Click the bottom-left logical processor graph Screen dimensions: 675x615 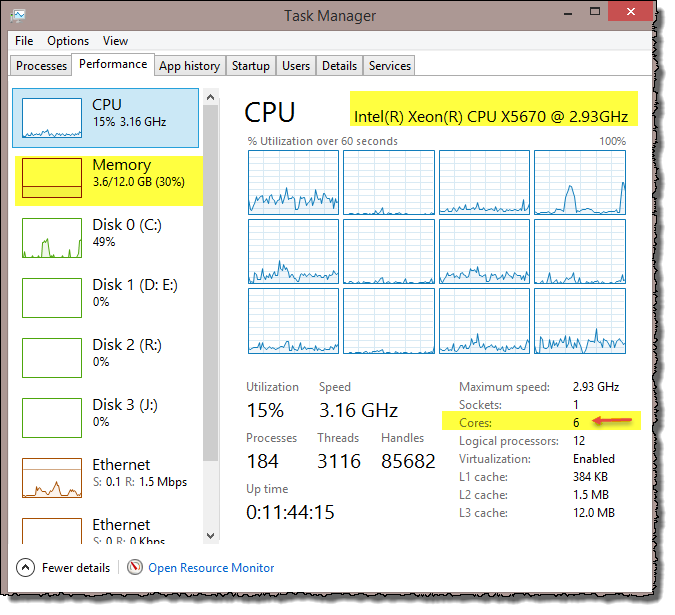tap(293, 321)
